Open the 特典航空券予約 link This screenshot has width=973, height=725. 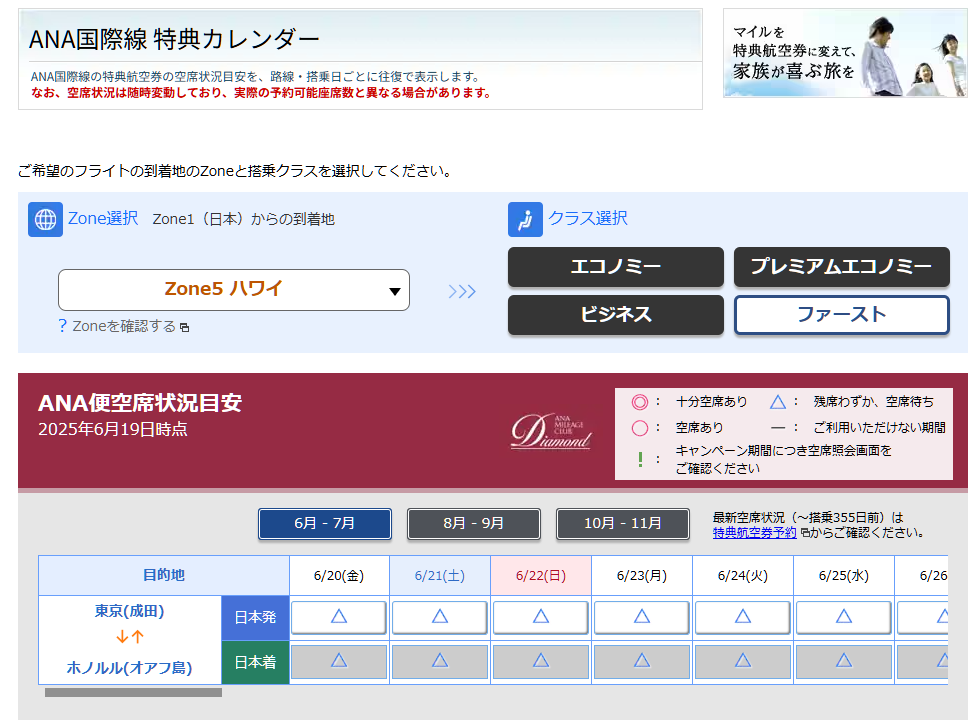755,533
